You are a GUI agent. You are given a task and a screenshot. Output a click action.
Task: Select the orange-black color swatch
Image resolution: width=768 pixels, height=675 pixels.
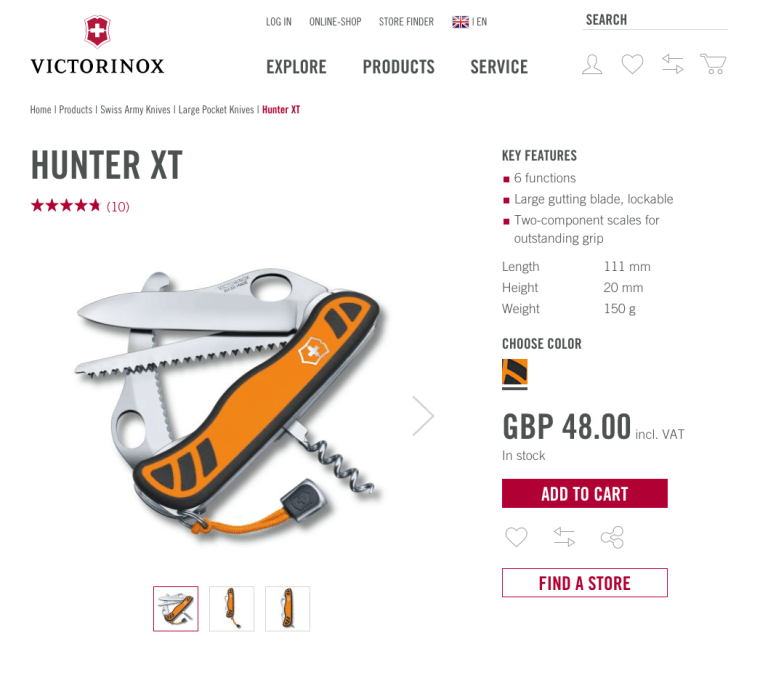point(515,372)
